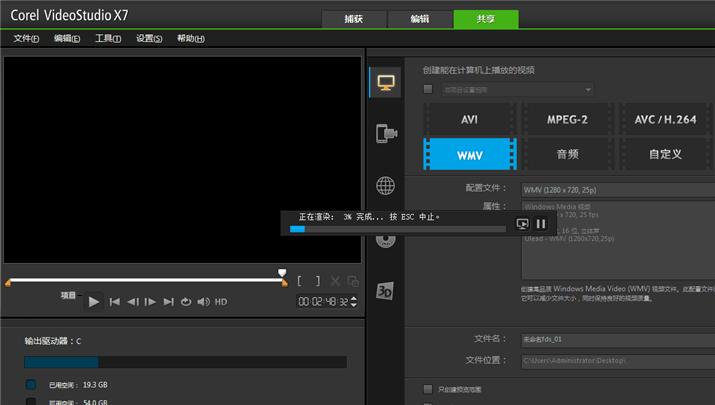
Task: Select the Disc output category icon
Action: (385, 241)
